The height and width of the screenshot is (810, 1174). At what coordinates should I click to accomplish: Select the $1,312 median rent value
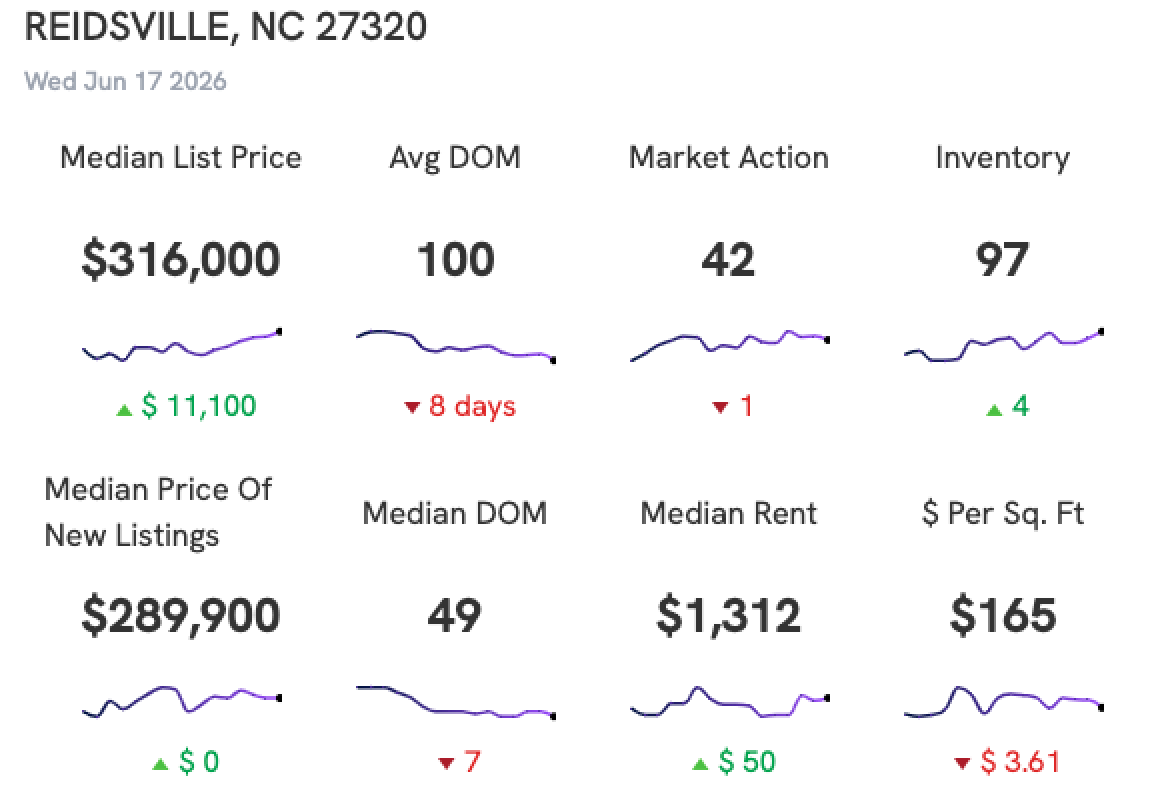point(729,616)
